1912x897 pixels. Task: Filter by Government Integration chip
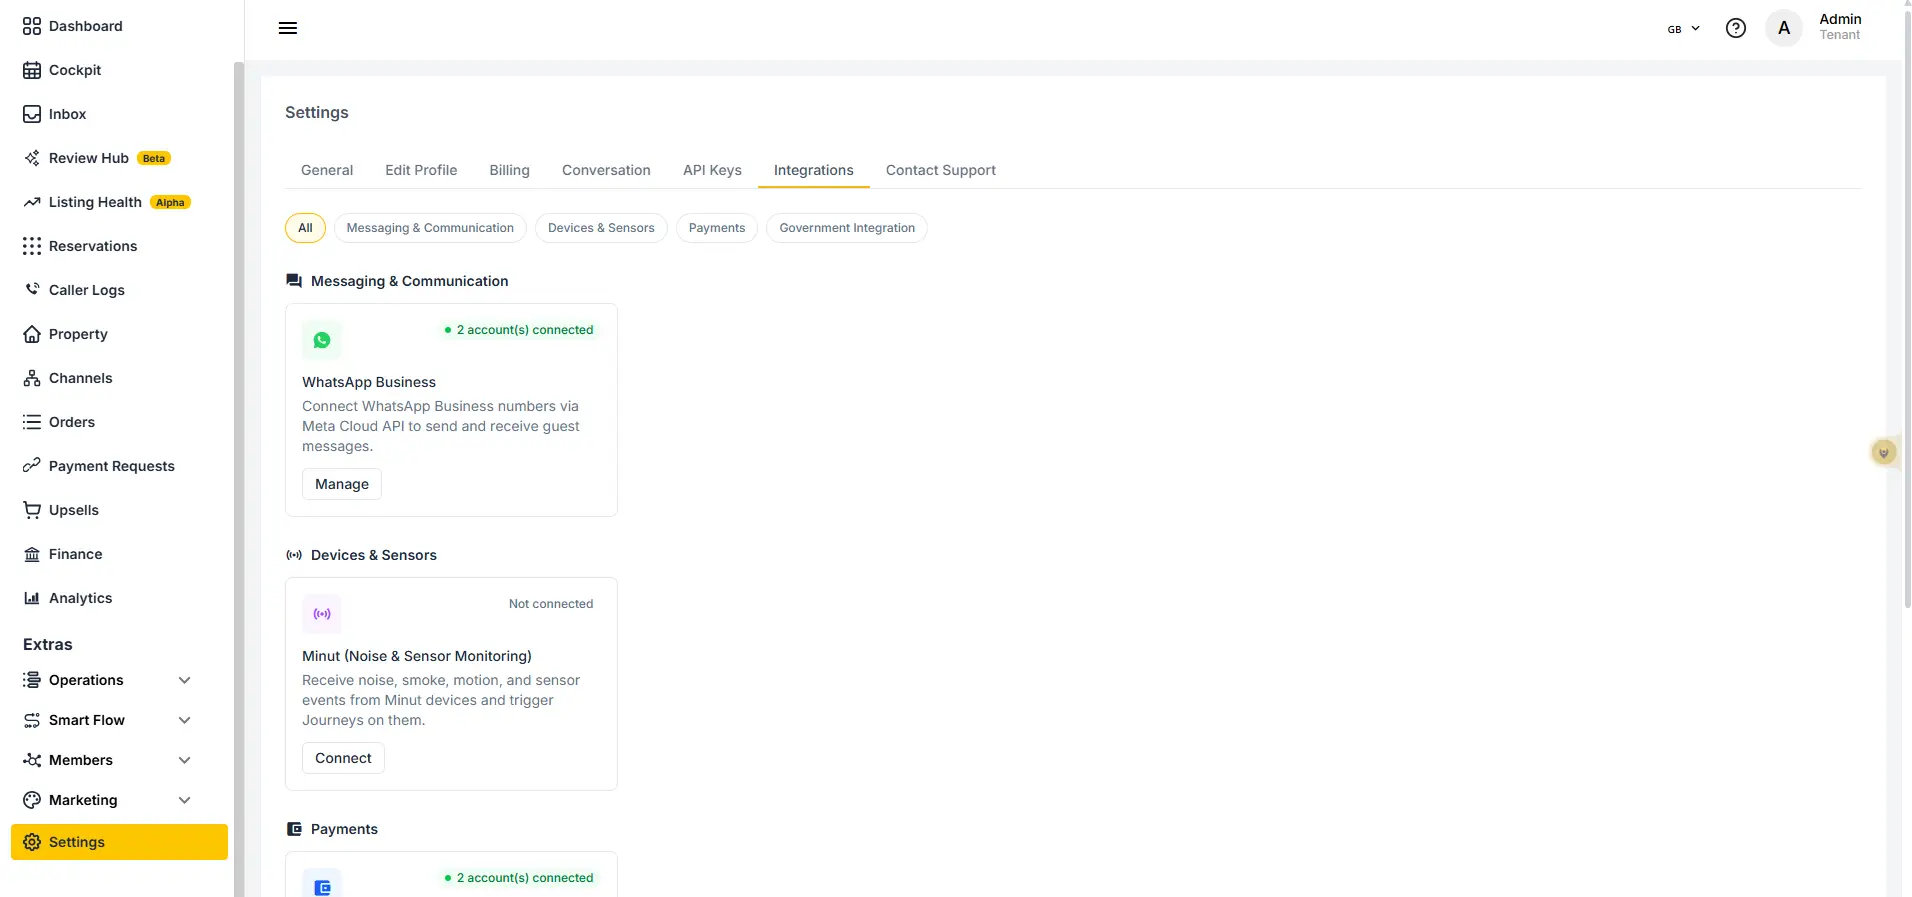847,228
